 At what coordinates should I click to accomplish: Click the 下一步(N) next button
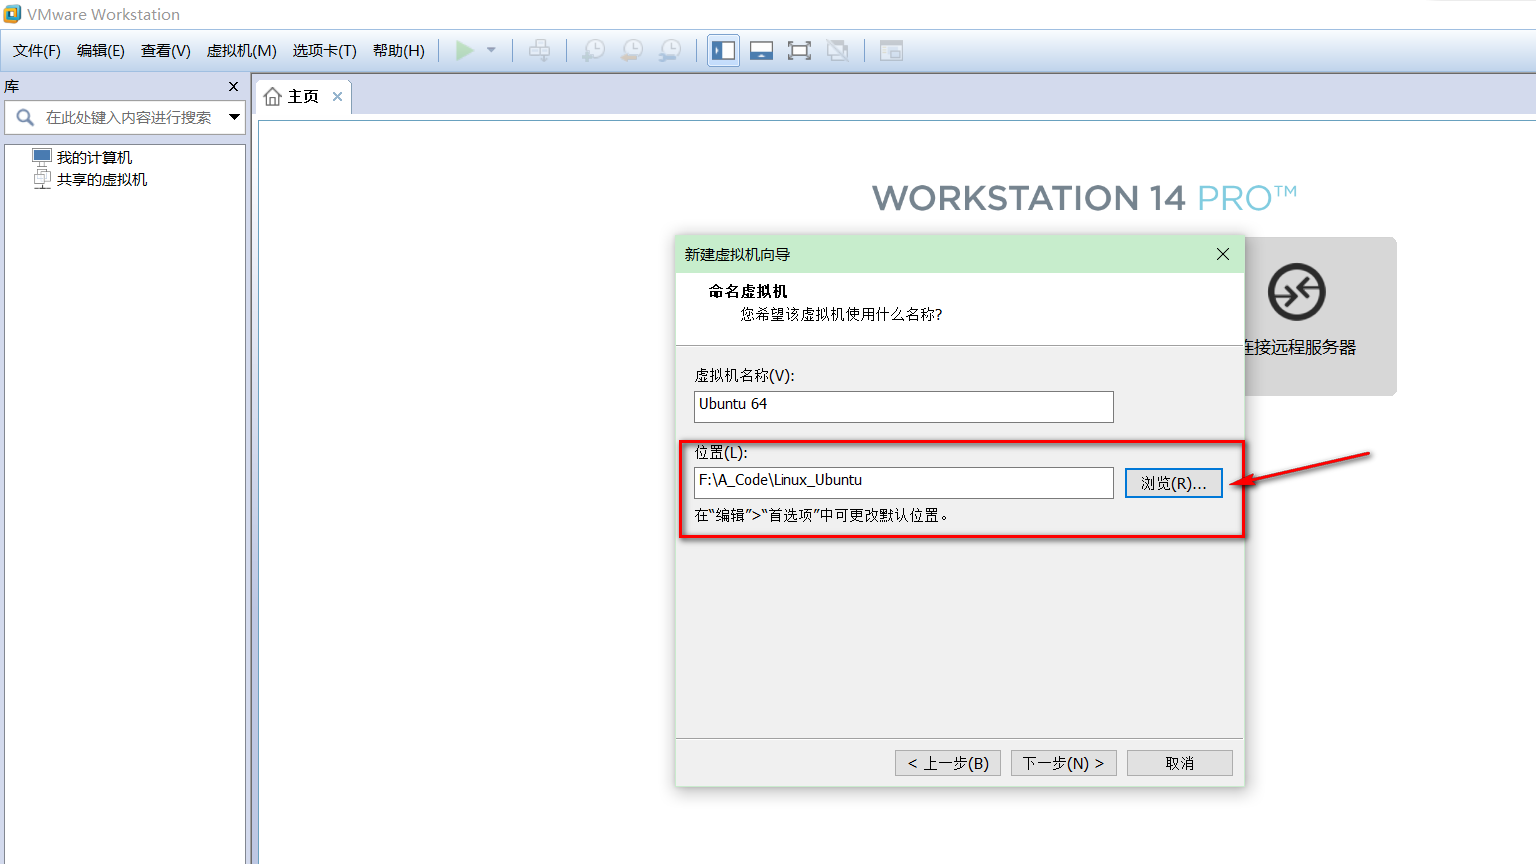click(x=1063, y=762)
